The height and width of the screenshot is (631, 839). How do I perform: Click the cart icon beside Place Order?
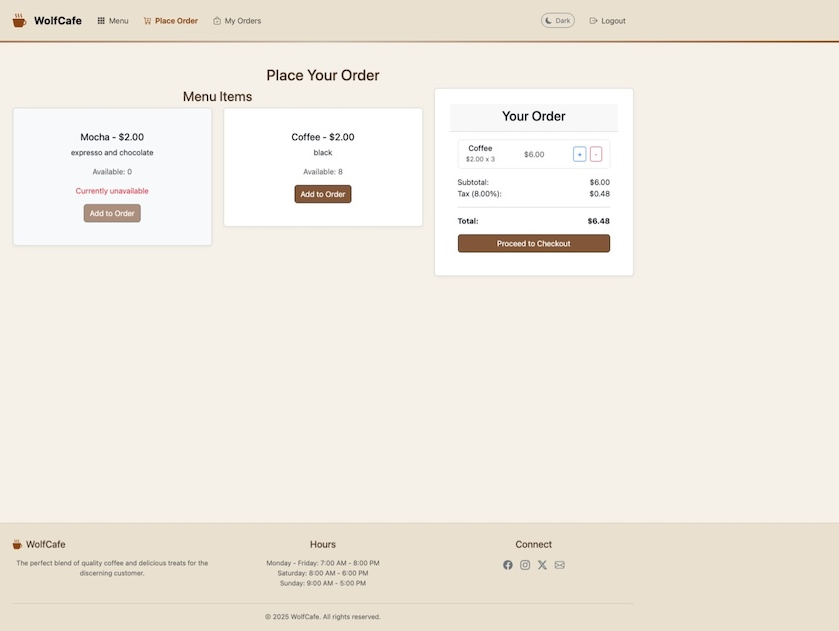coord(147,21)
